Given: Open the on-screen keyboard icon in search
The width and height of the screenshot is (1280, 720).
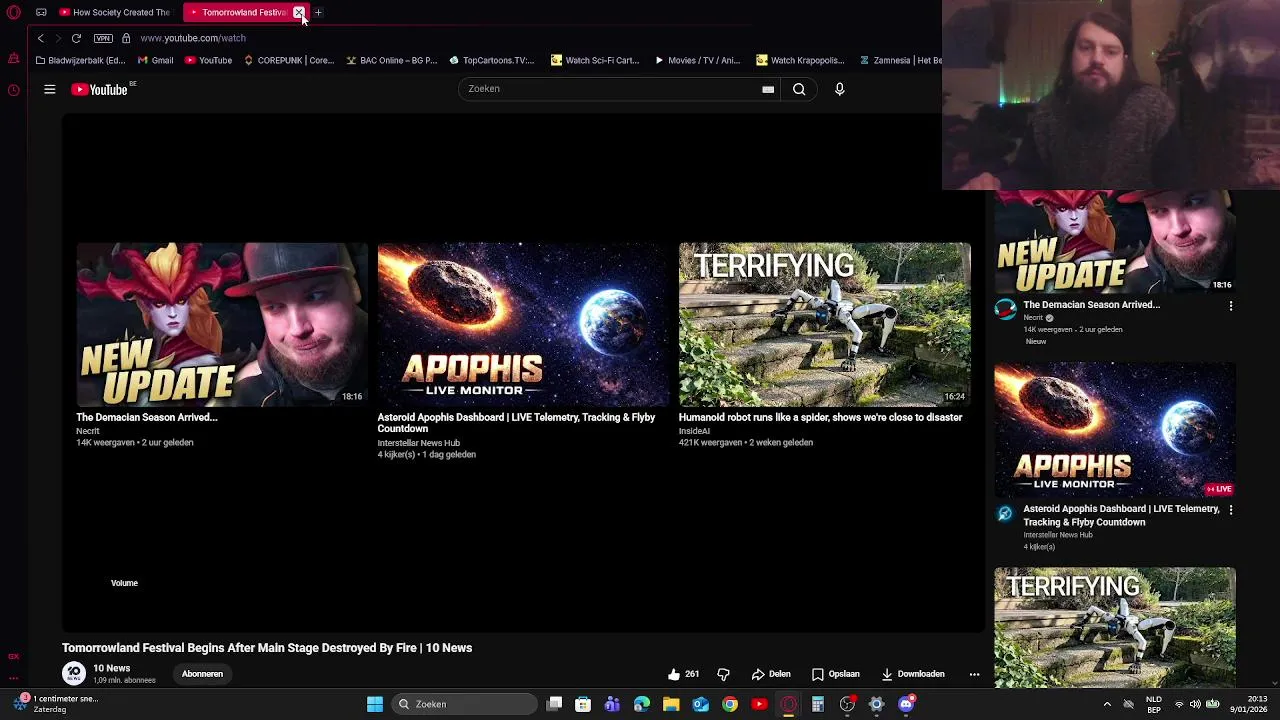Looking at the screenshot, I should (x=768, y=89).
